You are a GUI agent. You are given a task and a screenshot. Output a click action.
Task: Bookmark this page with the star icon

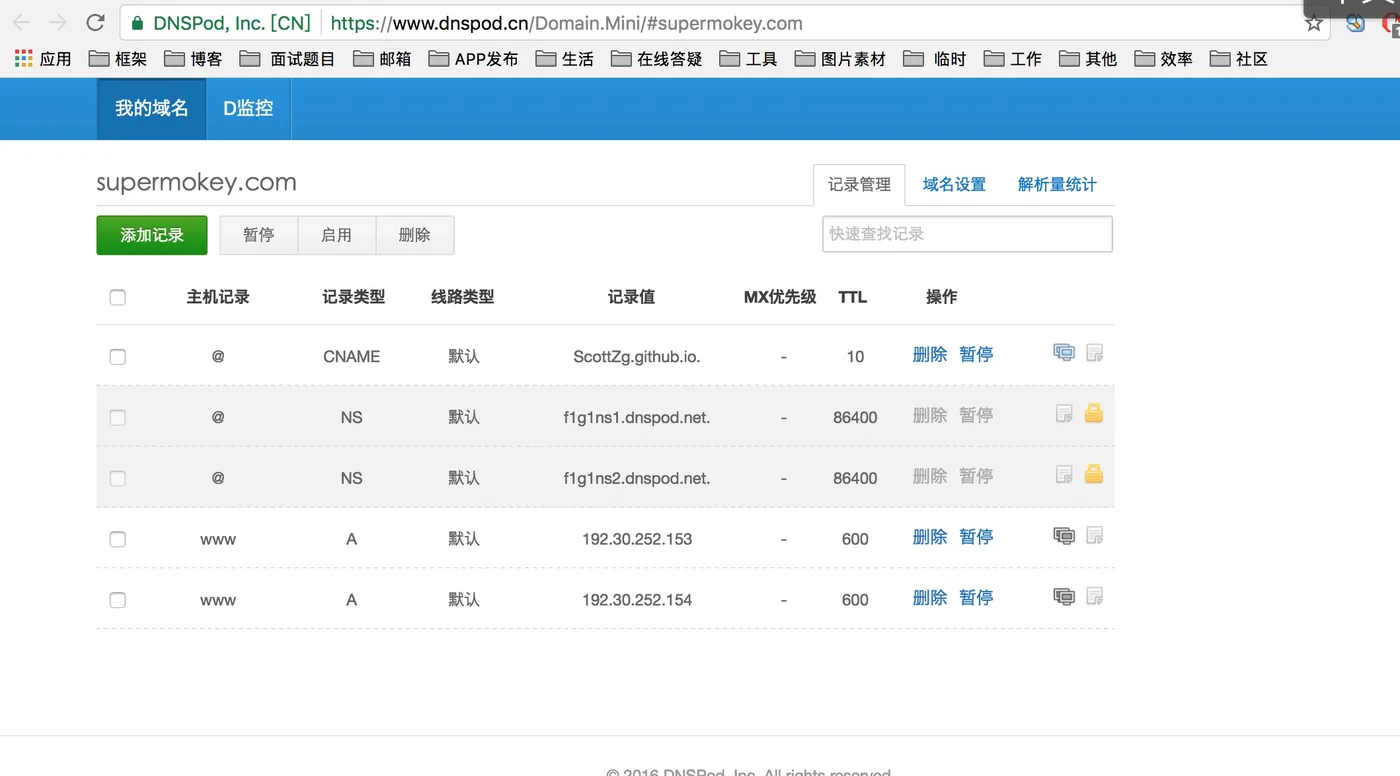point(1313,23)
